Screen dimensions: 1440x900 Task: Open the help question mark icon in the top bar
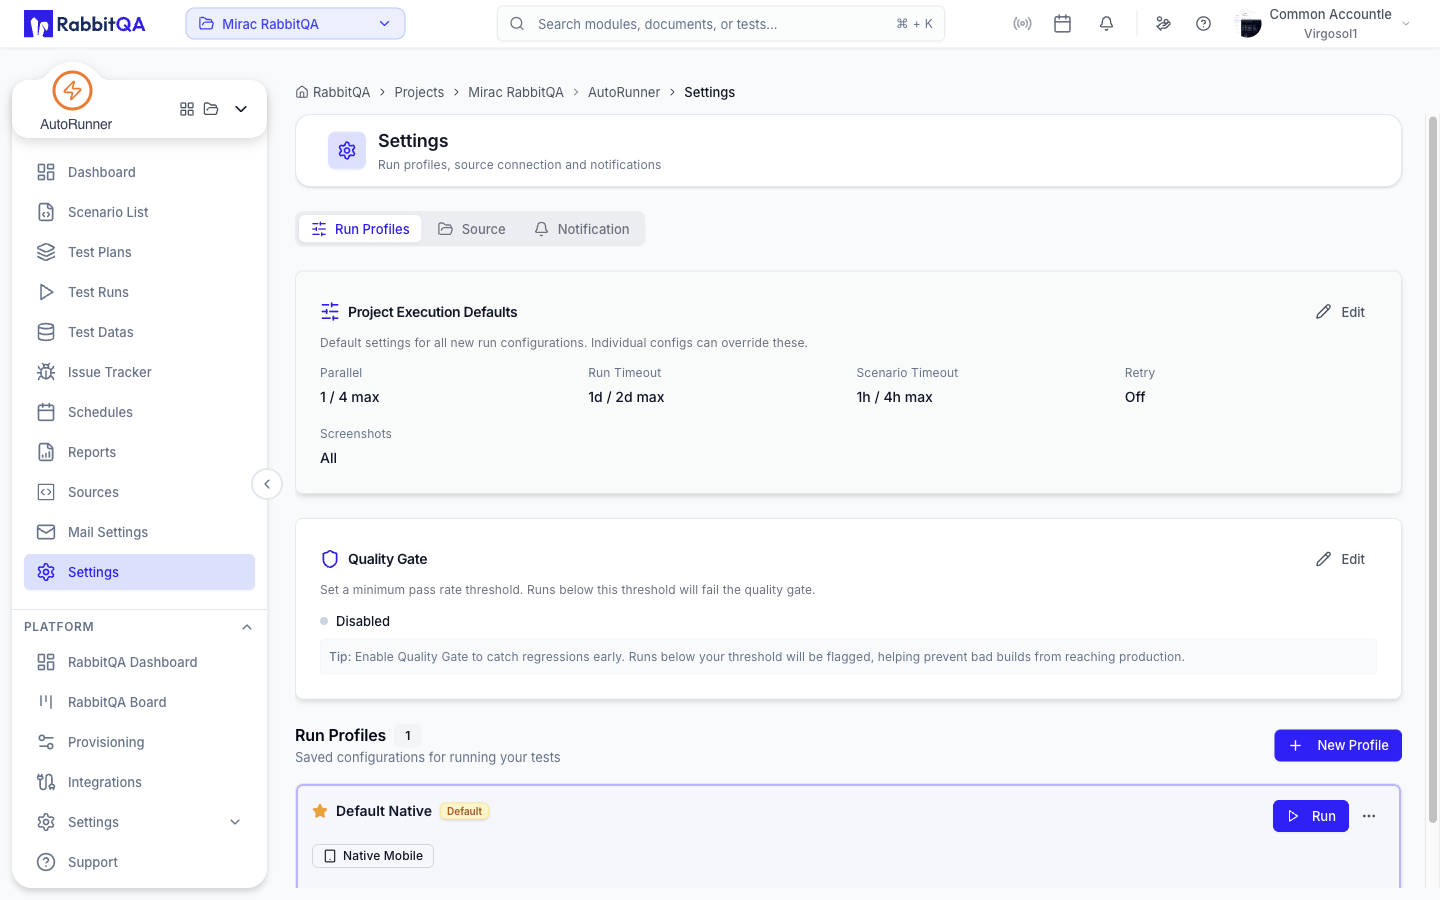click(1204, 24)
